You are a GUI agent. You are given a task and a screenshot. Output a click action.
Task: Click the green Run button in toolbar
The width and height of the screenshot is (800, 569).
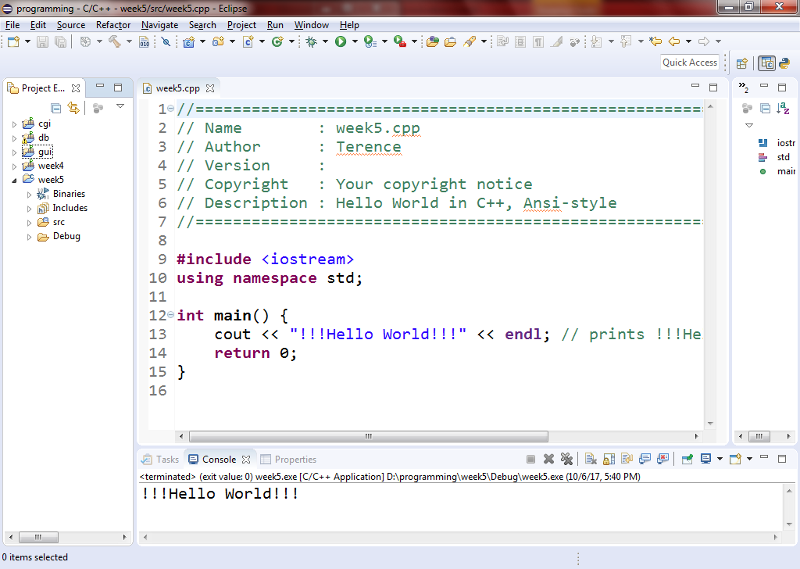point(340,42)
